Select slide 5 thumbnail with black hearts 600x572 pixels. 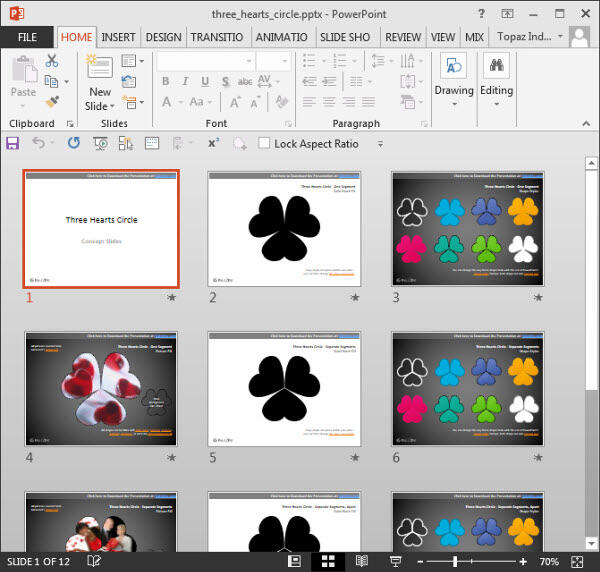tap(283, 389)
